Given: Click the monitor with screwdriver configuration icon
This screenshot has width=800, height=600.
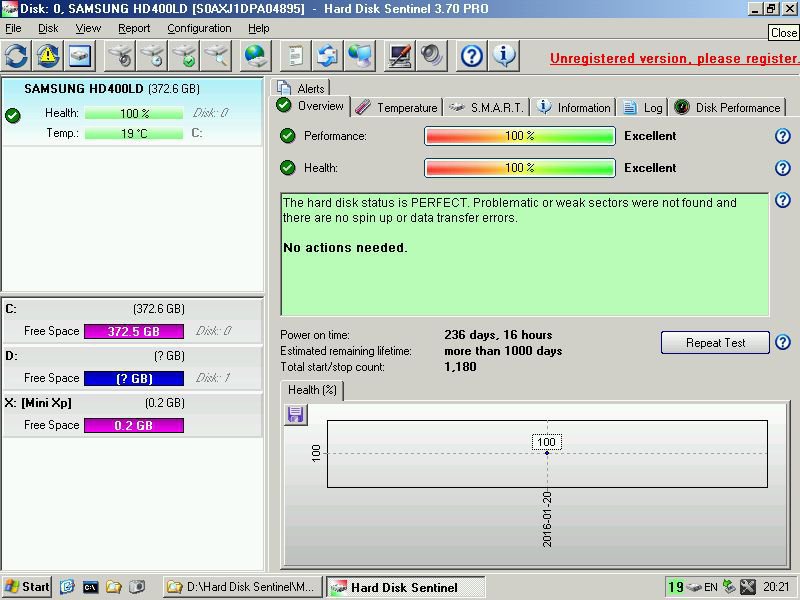Looking at the screenshot, I should (400, 56).
